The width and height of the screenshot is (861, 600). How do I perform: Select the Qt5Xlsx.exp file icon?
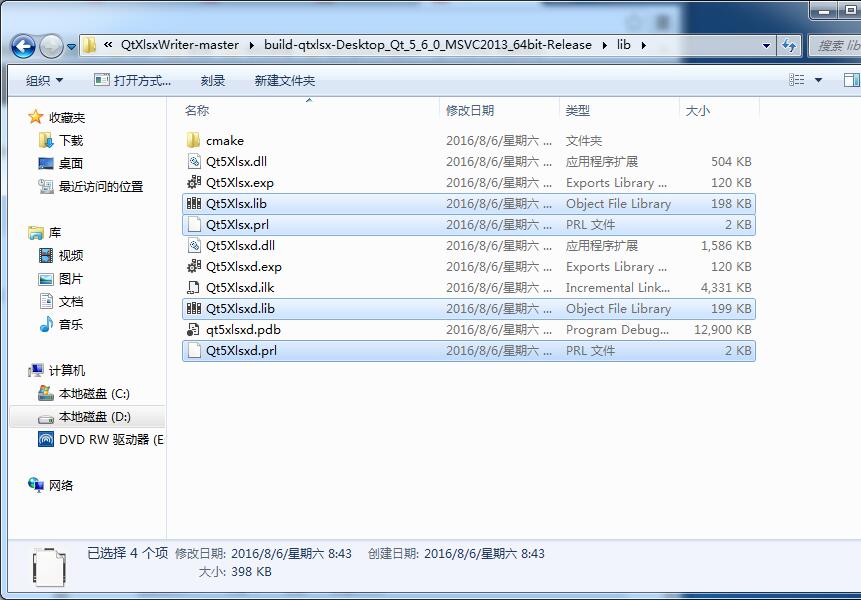pyautogui.click(x=194, y=182)
